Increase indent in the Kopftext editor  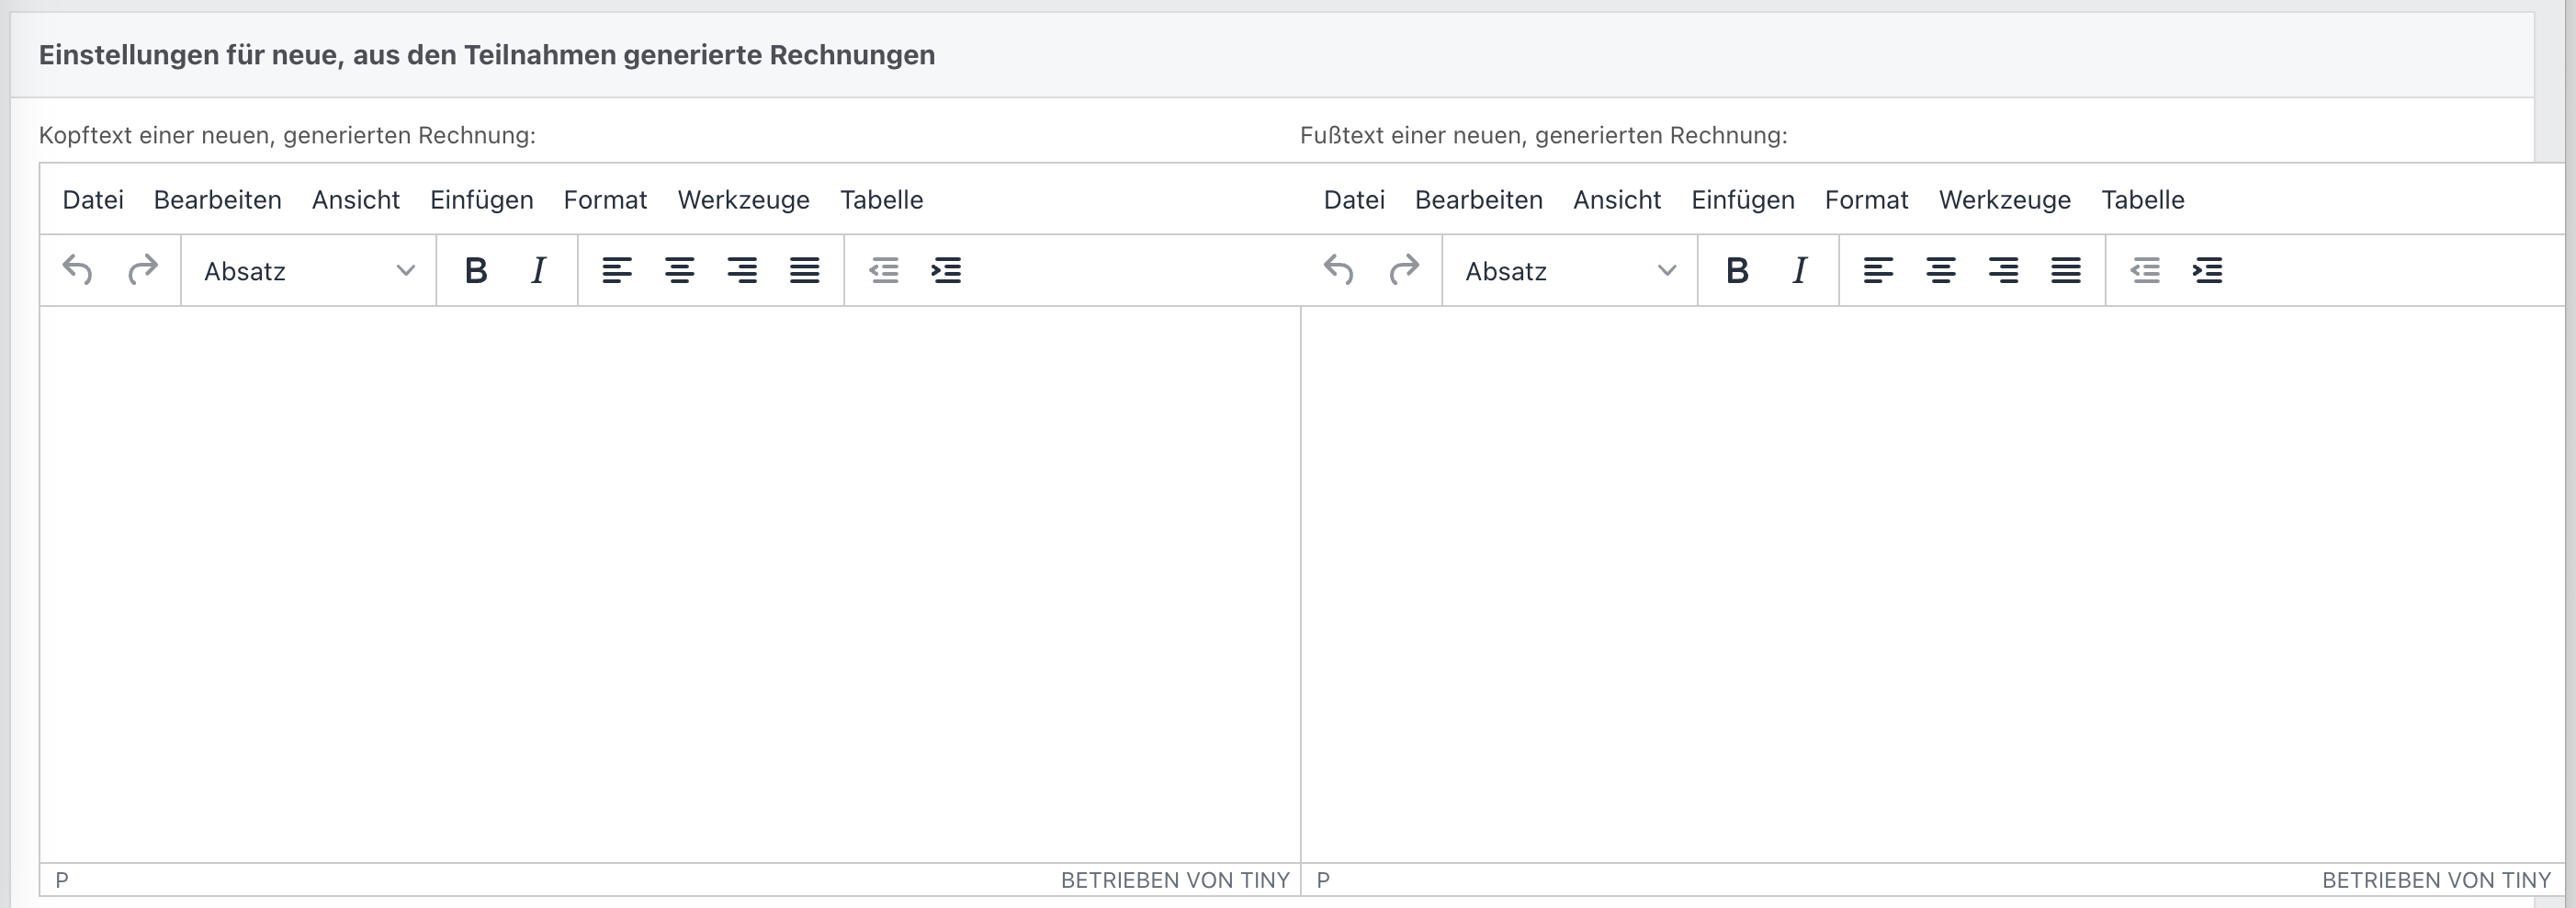[x=946, y=270]
